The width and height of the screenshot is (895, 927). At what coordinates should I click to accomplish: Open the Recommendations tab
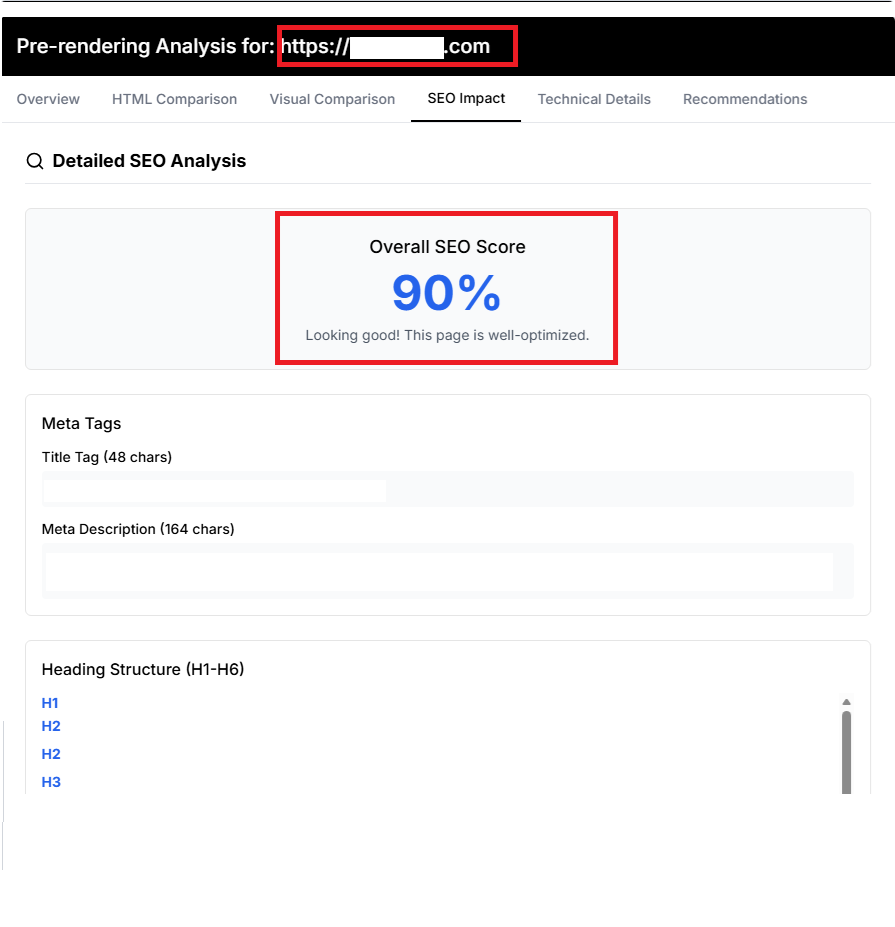[745, 99]
